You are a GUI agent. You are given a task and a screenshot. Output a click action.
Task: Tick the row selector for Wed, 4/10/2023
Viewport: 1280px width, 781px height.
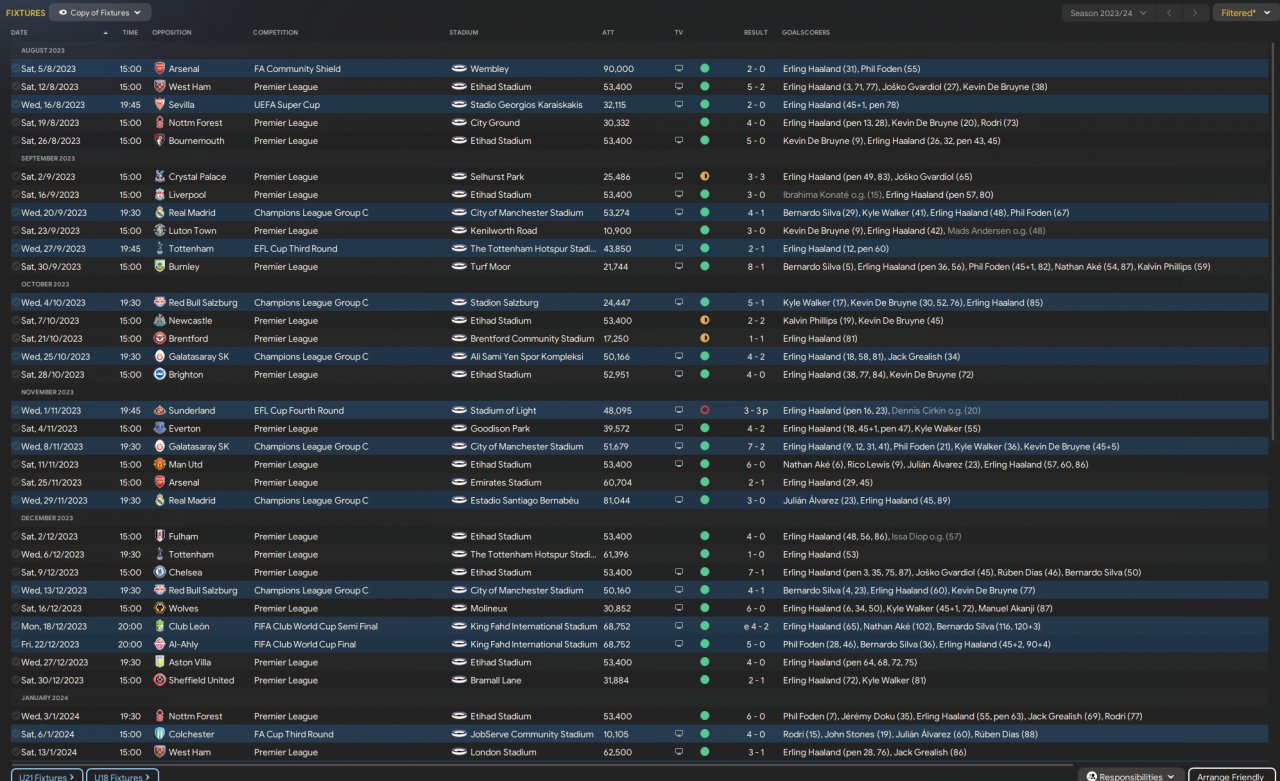click(x=15, y=303)
